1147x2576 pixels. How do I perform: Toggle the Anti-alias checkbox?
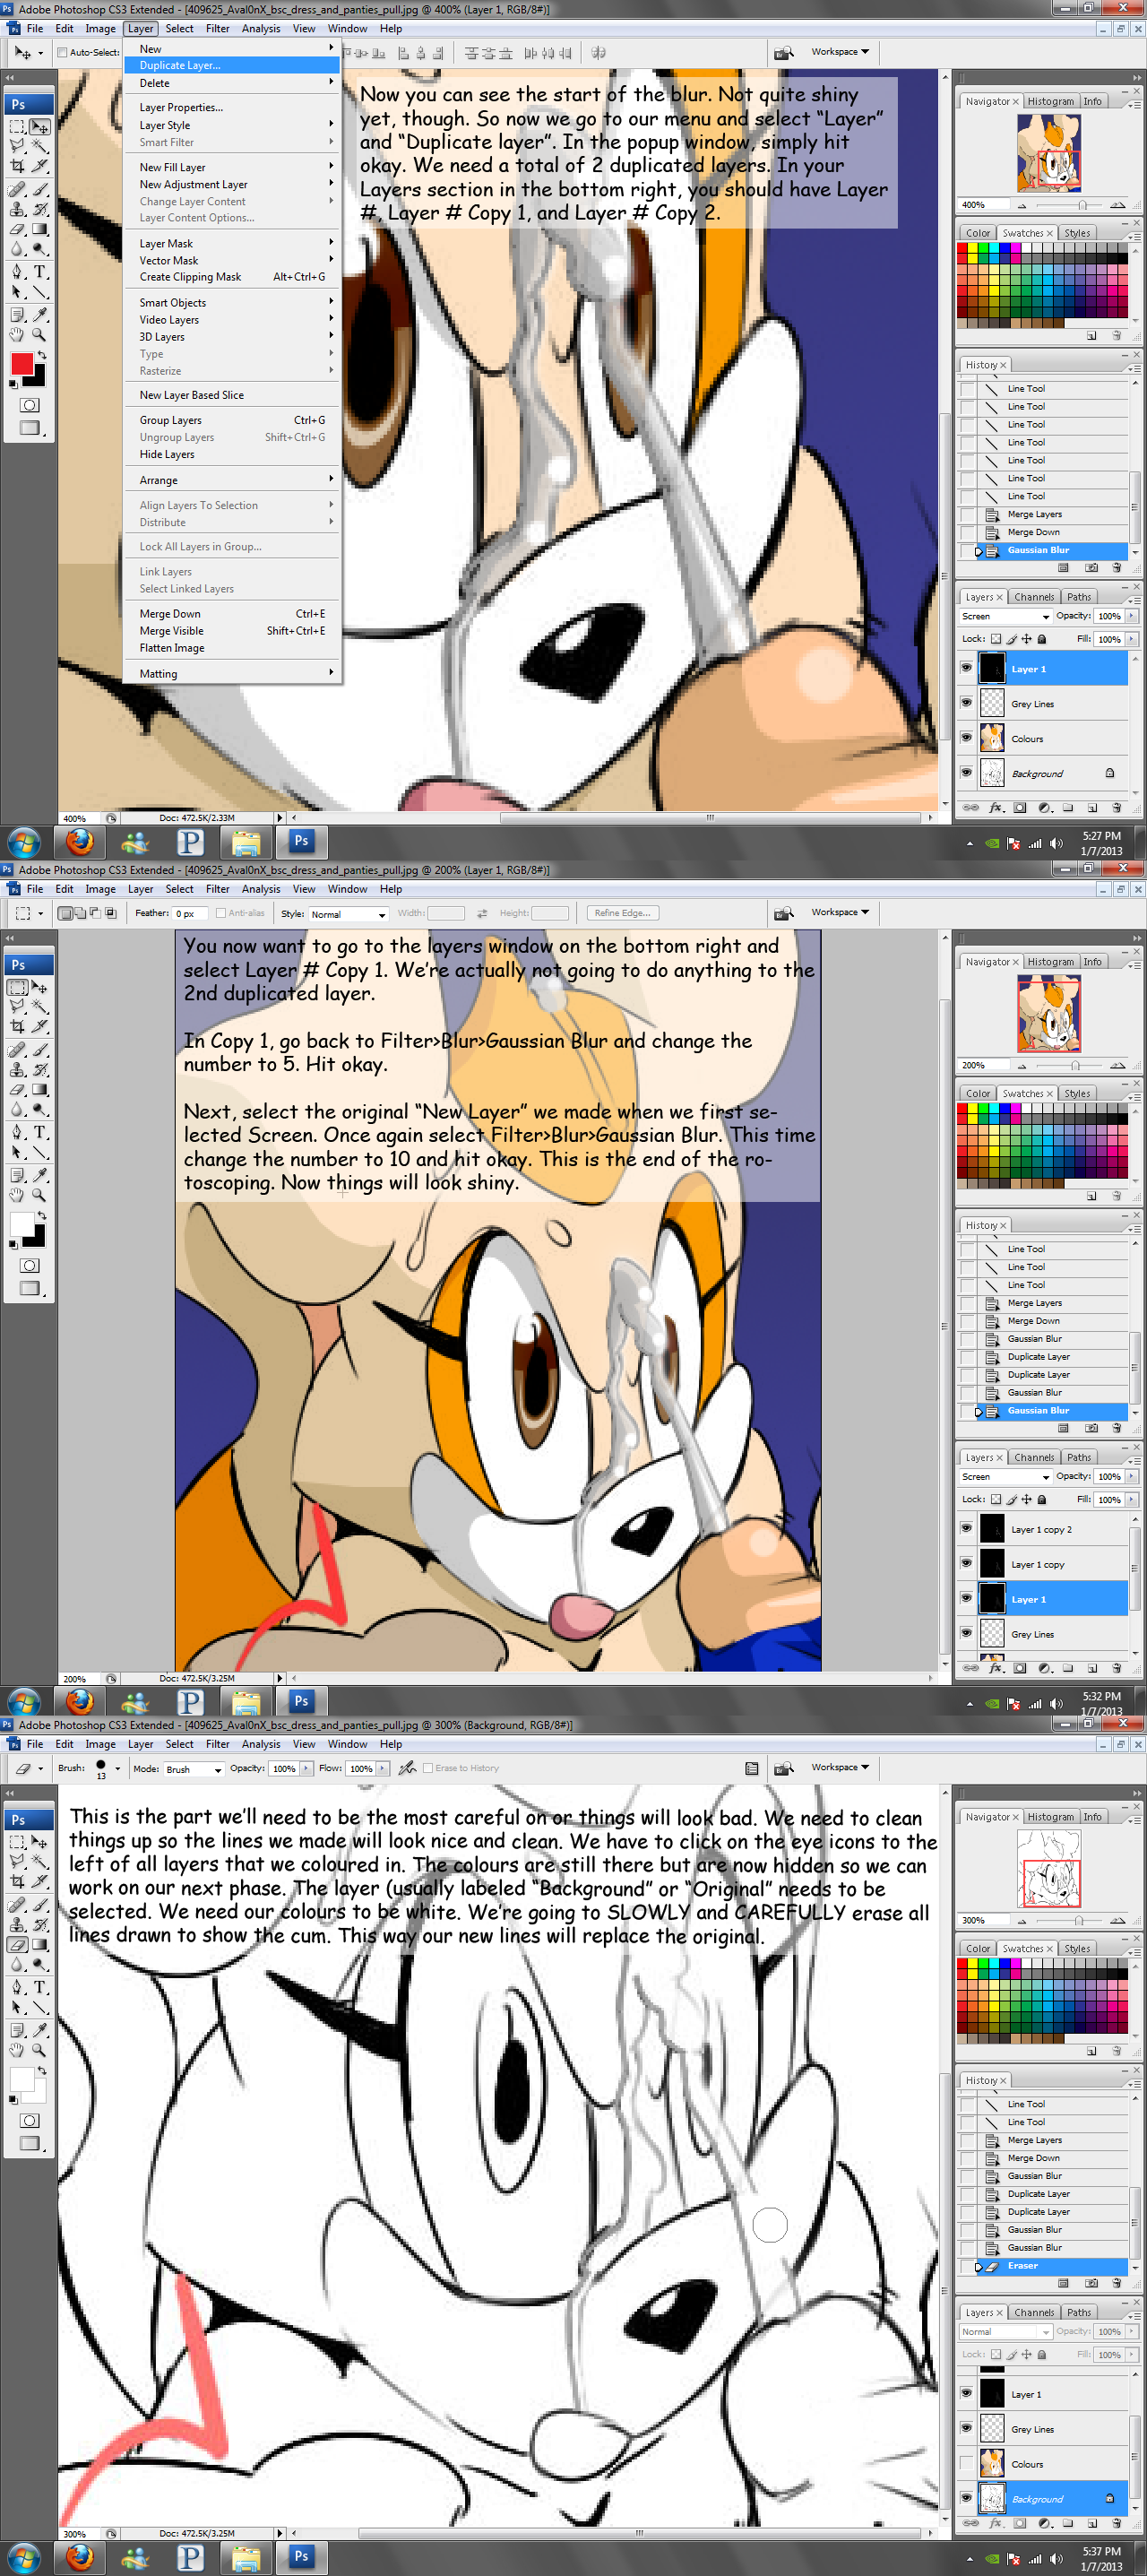coord(221,913)
